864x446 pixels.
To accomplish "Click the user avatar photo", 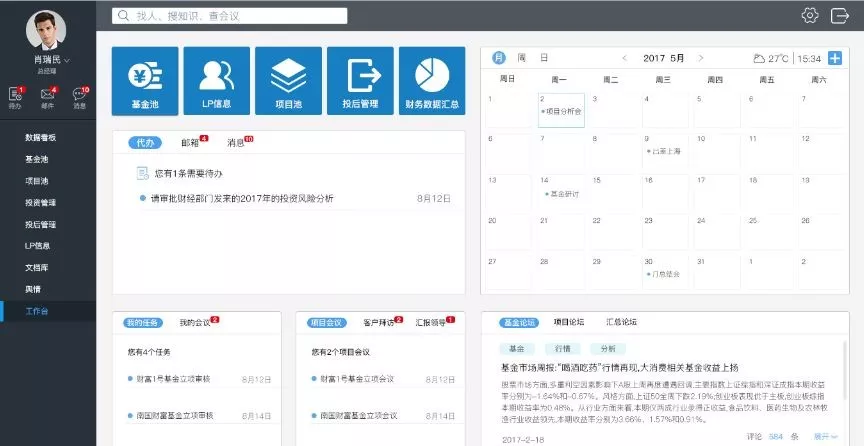I will pyautogui.click(x=46, y=30).
